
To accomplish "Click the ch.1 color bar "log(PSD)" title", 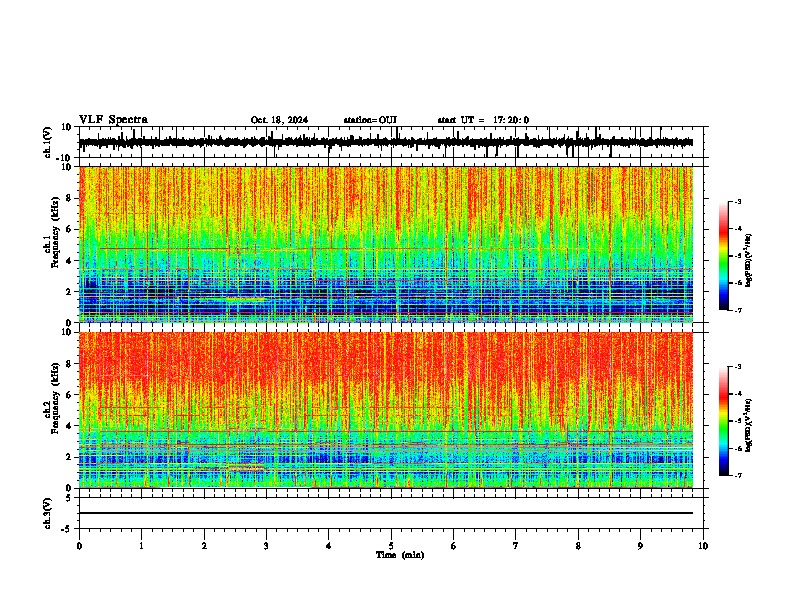I will (x=748, y=260).
